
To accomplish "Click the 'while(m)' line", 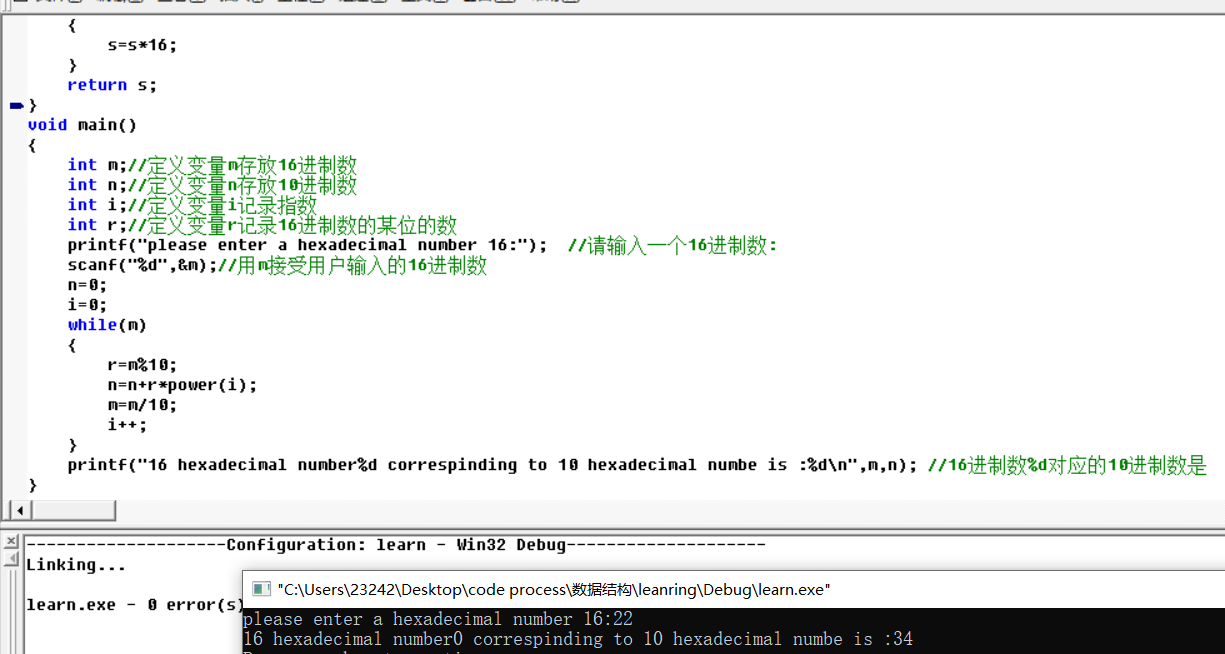I will (x=107, y=325).
